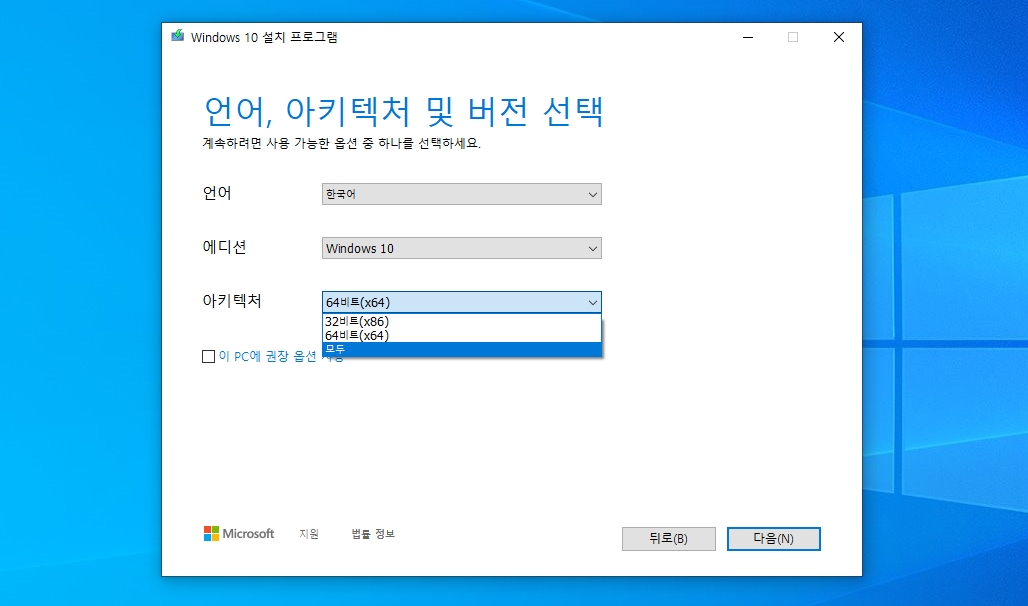Click the 아키텍처 field label

point(232,301)
